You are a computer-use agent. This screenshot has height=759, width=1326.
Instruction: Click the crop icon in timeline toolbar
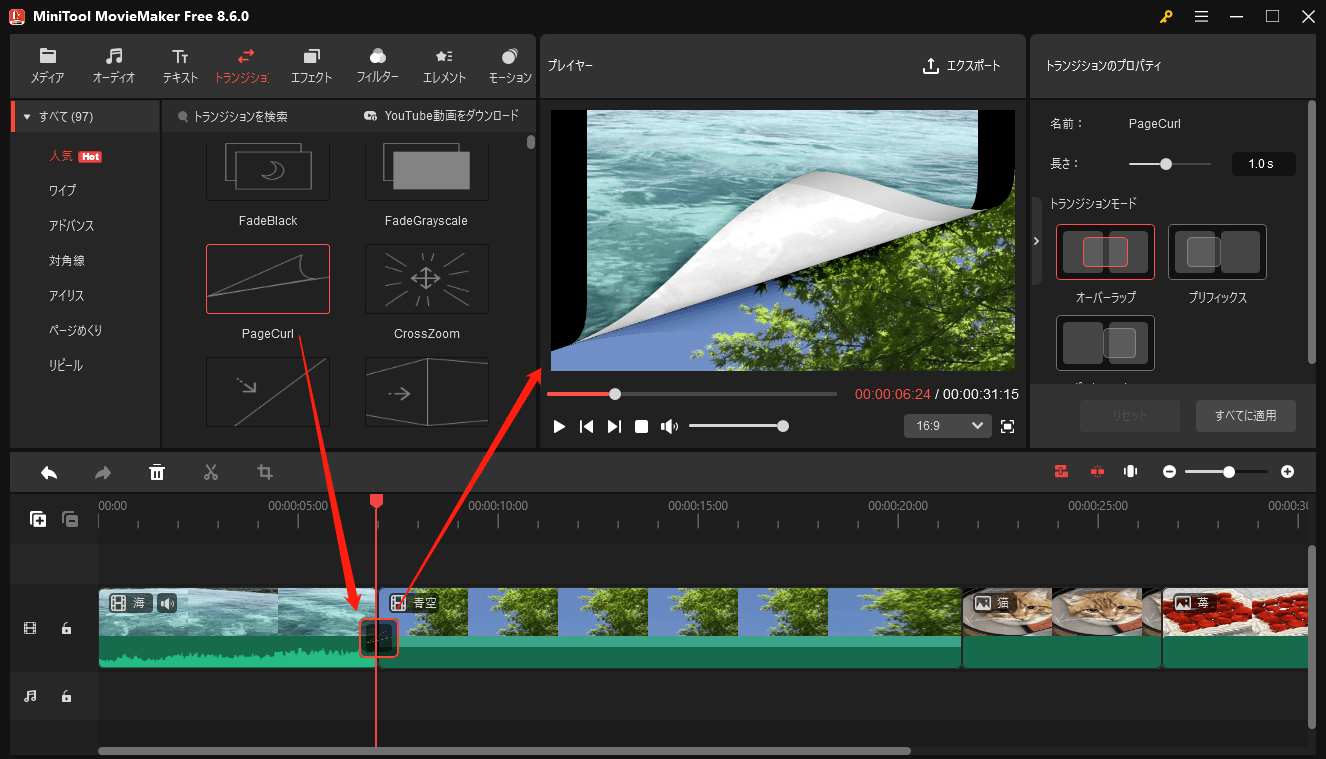(264, 471)
